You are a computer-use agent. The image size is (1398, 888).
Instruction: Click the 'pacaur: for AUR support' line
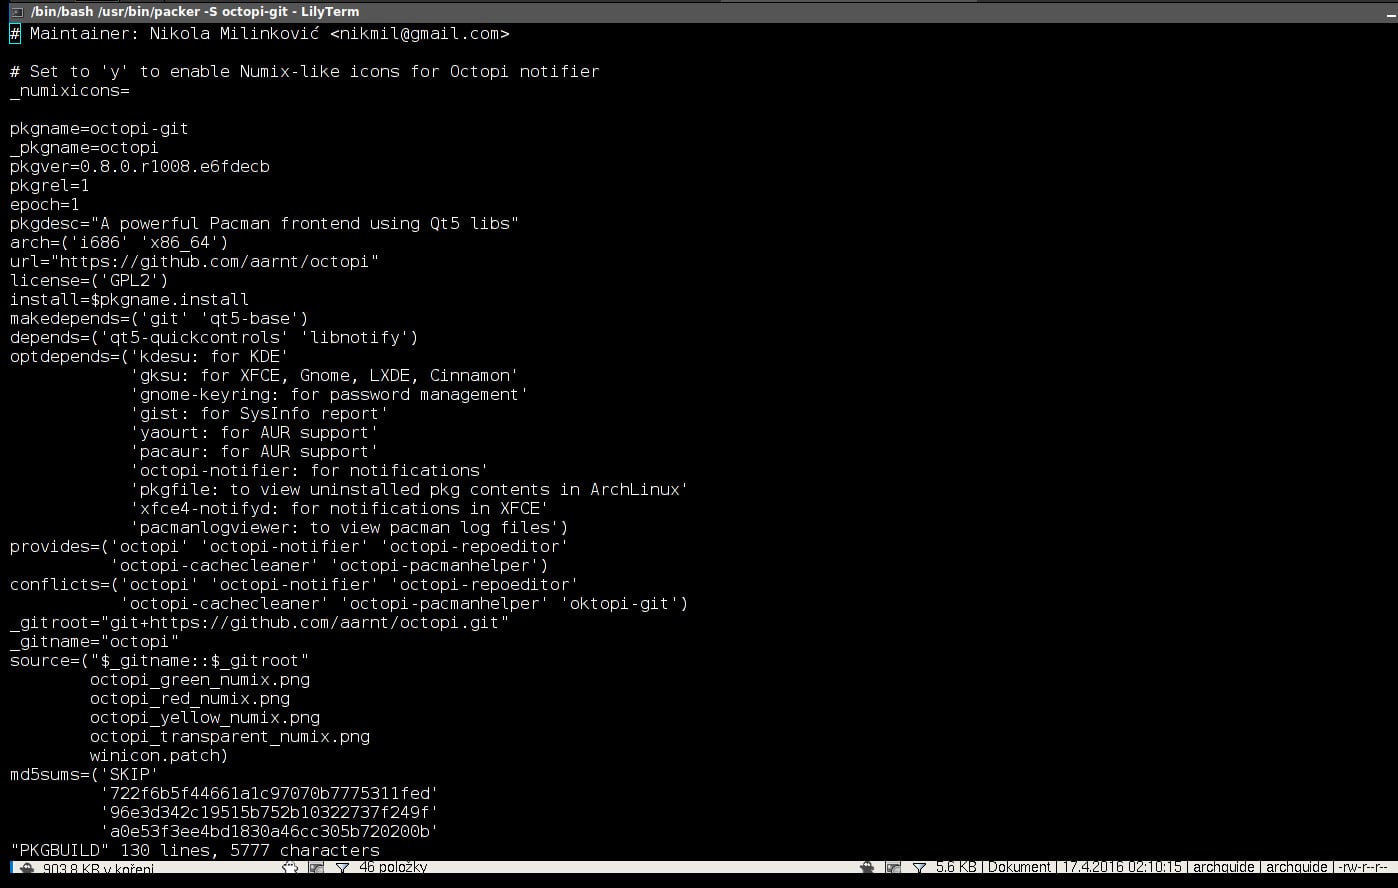pyautogui.click(x=255, y=451)
